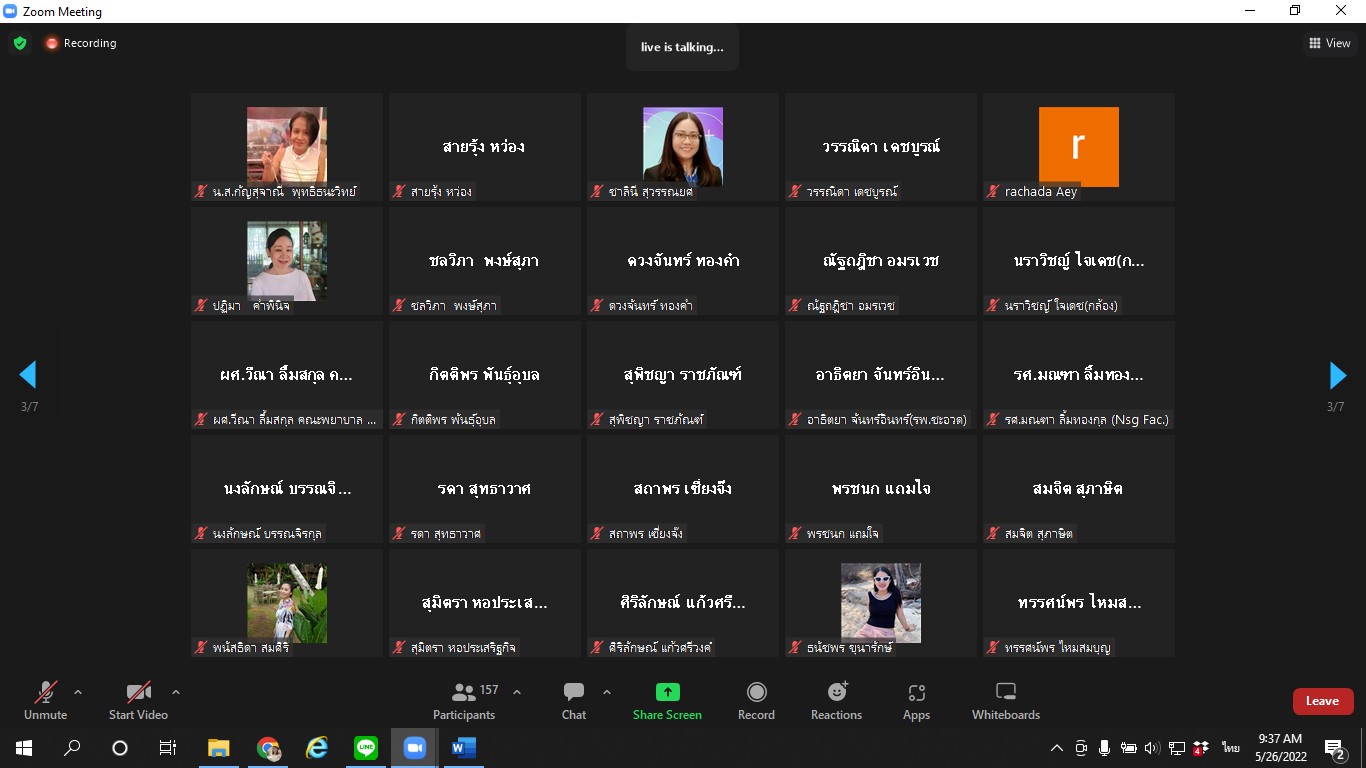
Task: Leave the meeting
Action: coord(1322,701)
